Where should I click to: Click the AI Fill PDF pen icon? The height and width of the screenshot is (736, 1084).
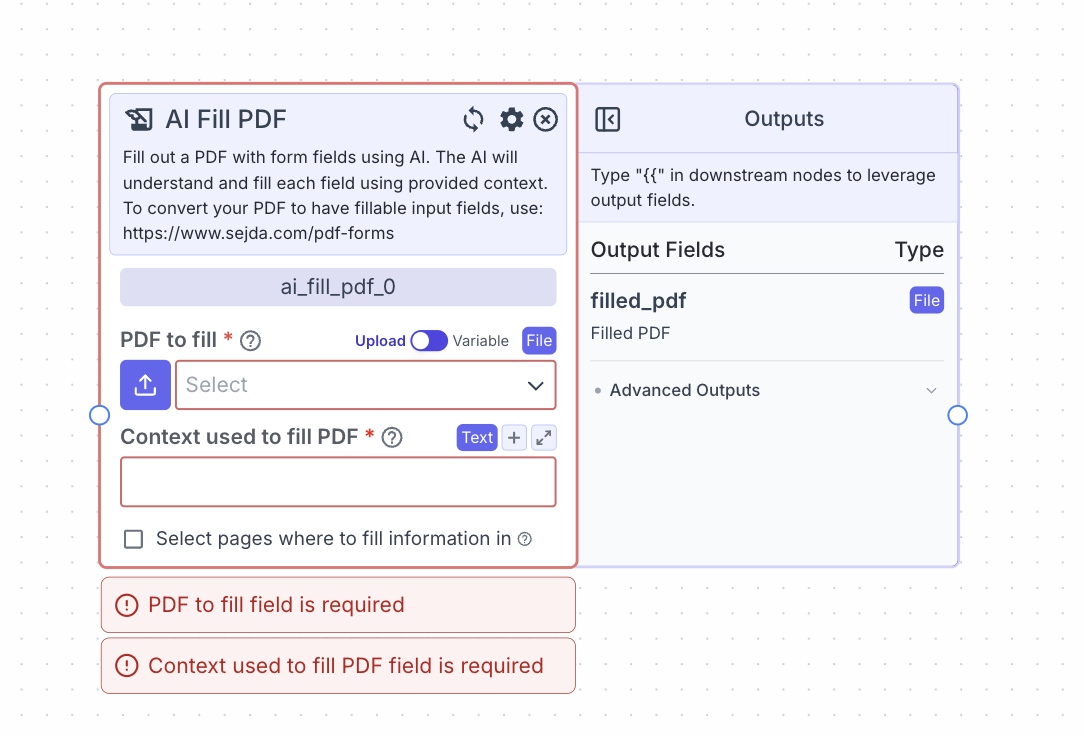pyautogui.click(x=137, y=119)
